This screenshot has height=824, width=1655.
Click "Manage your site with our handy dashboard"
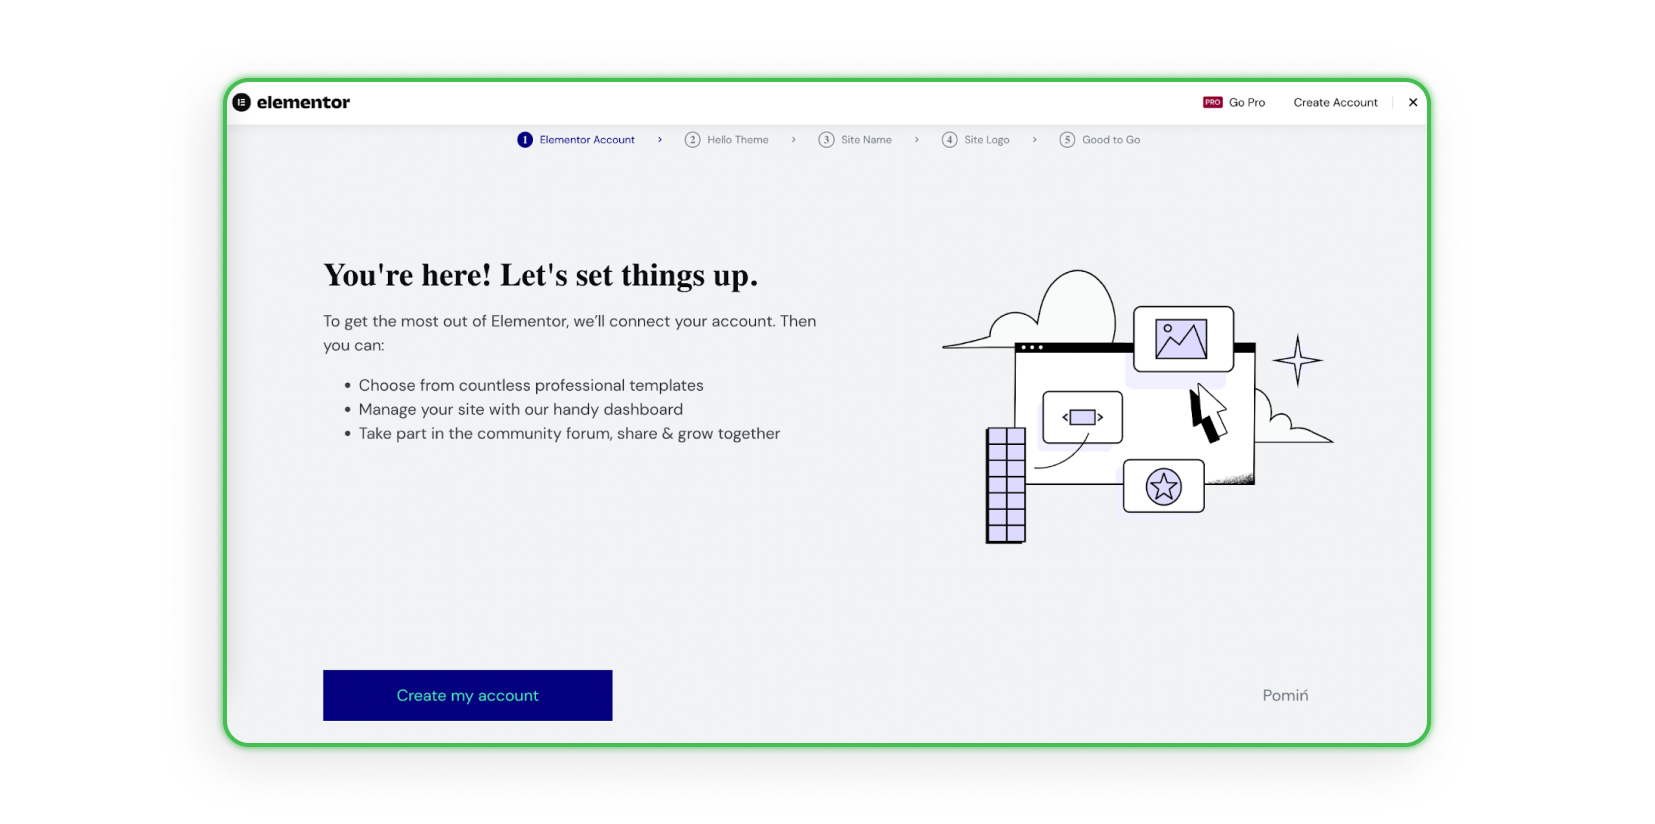coord(521,409)
